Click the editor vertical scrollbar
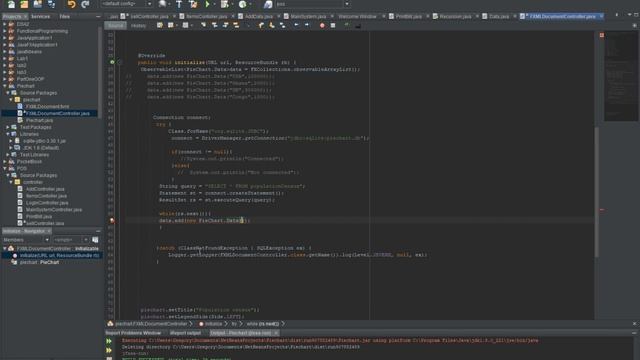The width and height of the screenshot is (640, 360). point(596,192)
